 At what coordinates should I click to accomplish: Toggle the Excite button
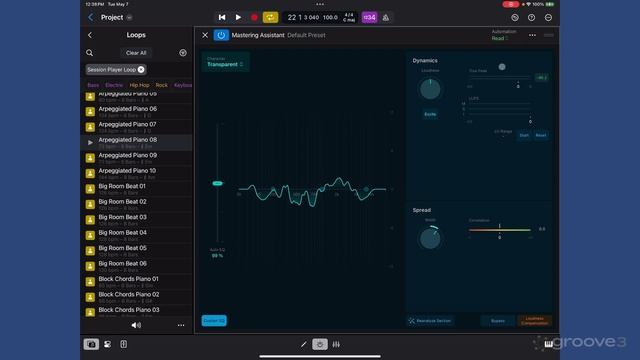430,114
